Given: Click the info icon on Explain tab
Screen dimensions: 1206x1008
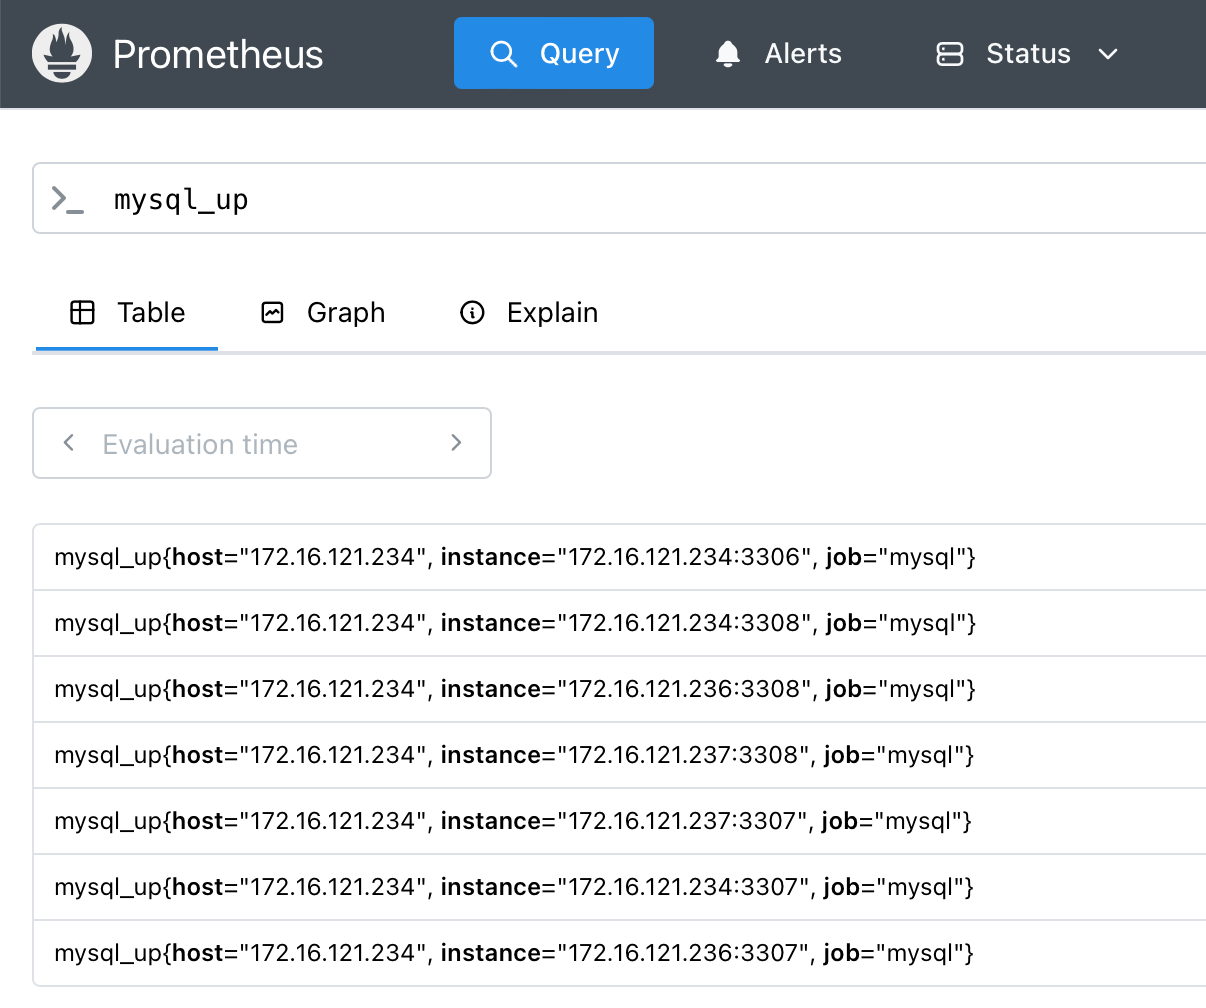Looking at the screenshot, I should pyautogui.click(x=472, y=313).
